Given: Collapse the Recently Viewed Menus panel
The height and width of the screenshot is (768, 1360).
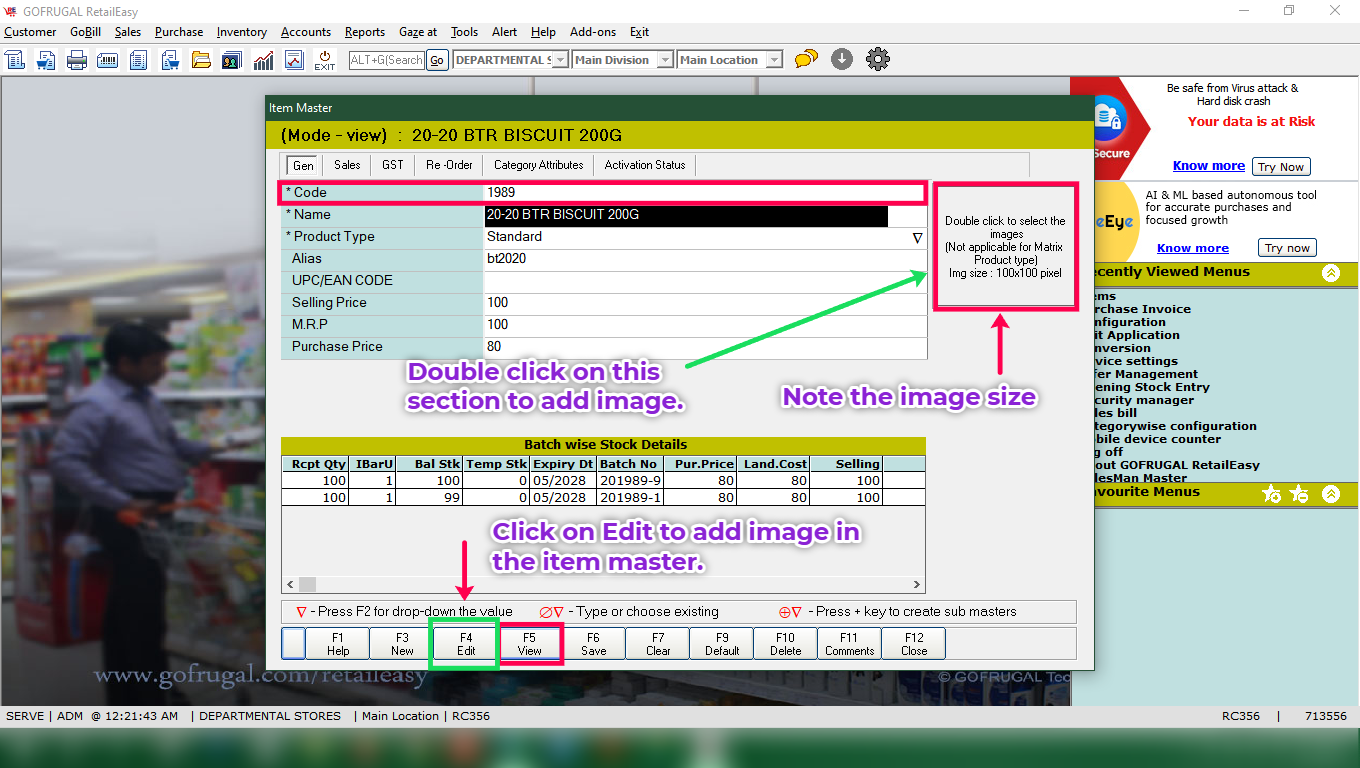Looking at the screenshot, I should point(1330,273).
